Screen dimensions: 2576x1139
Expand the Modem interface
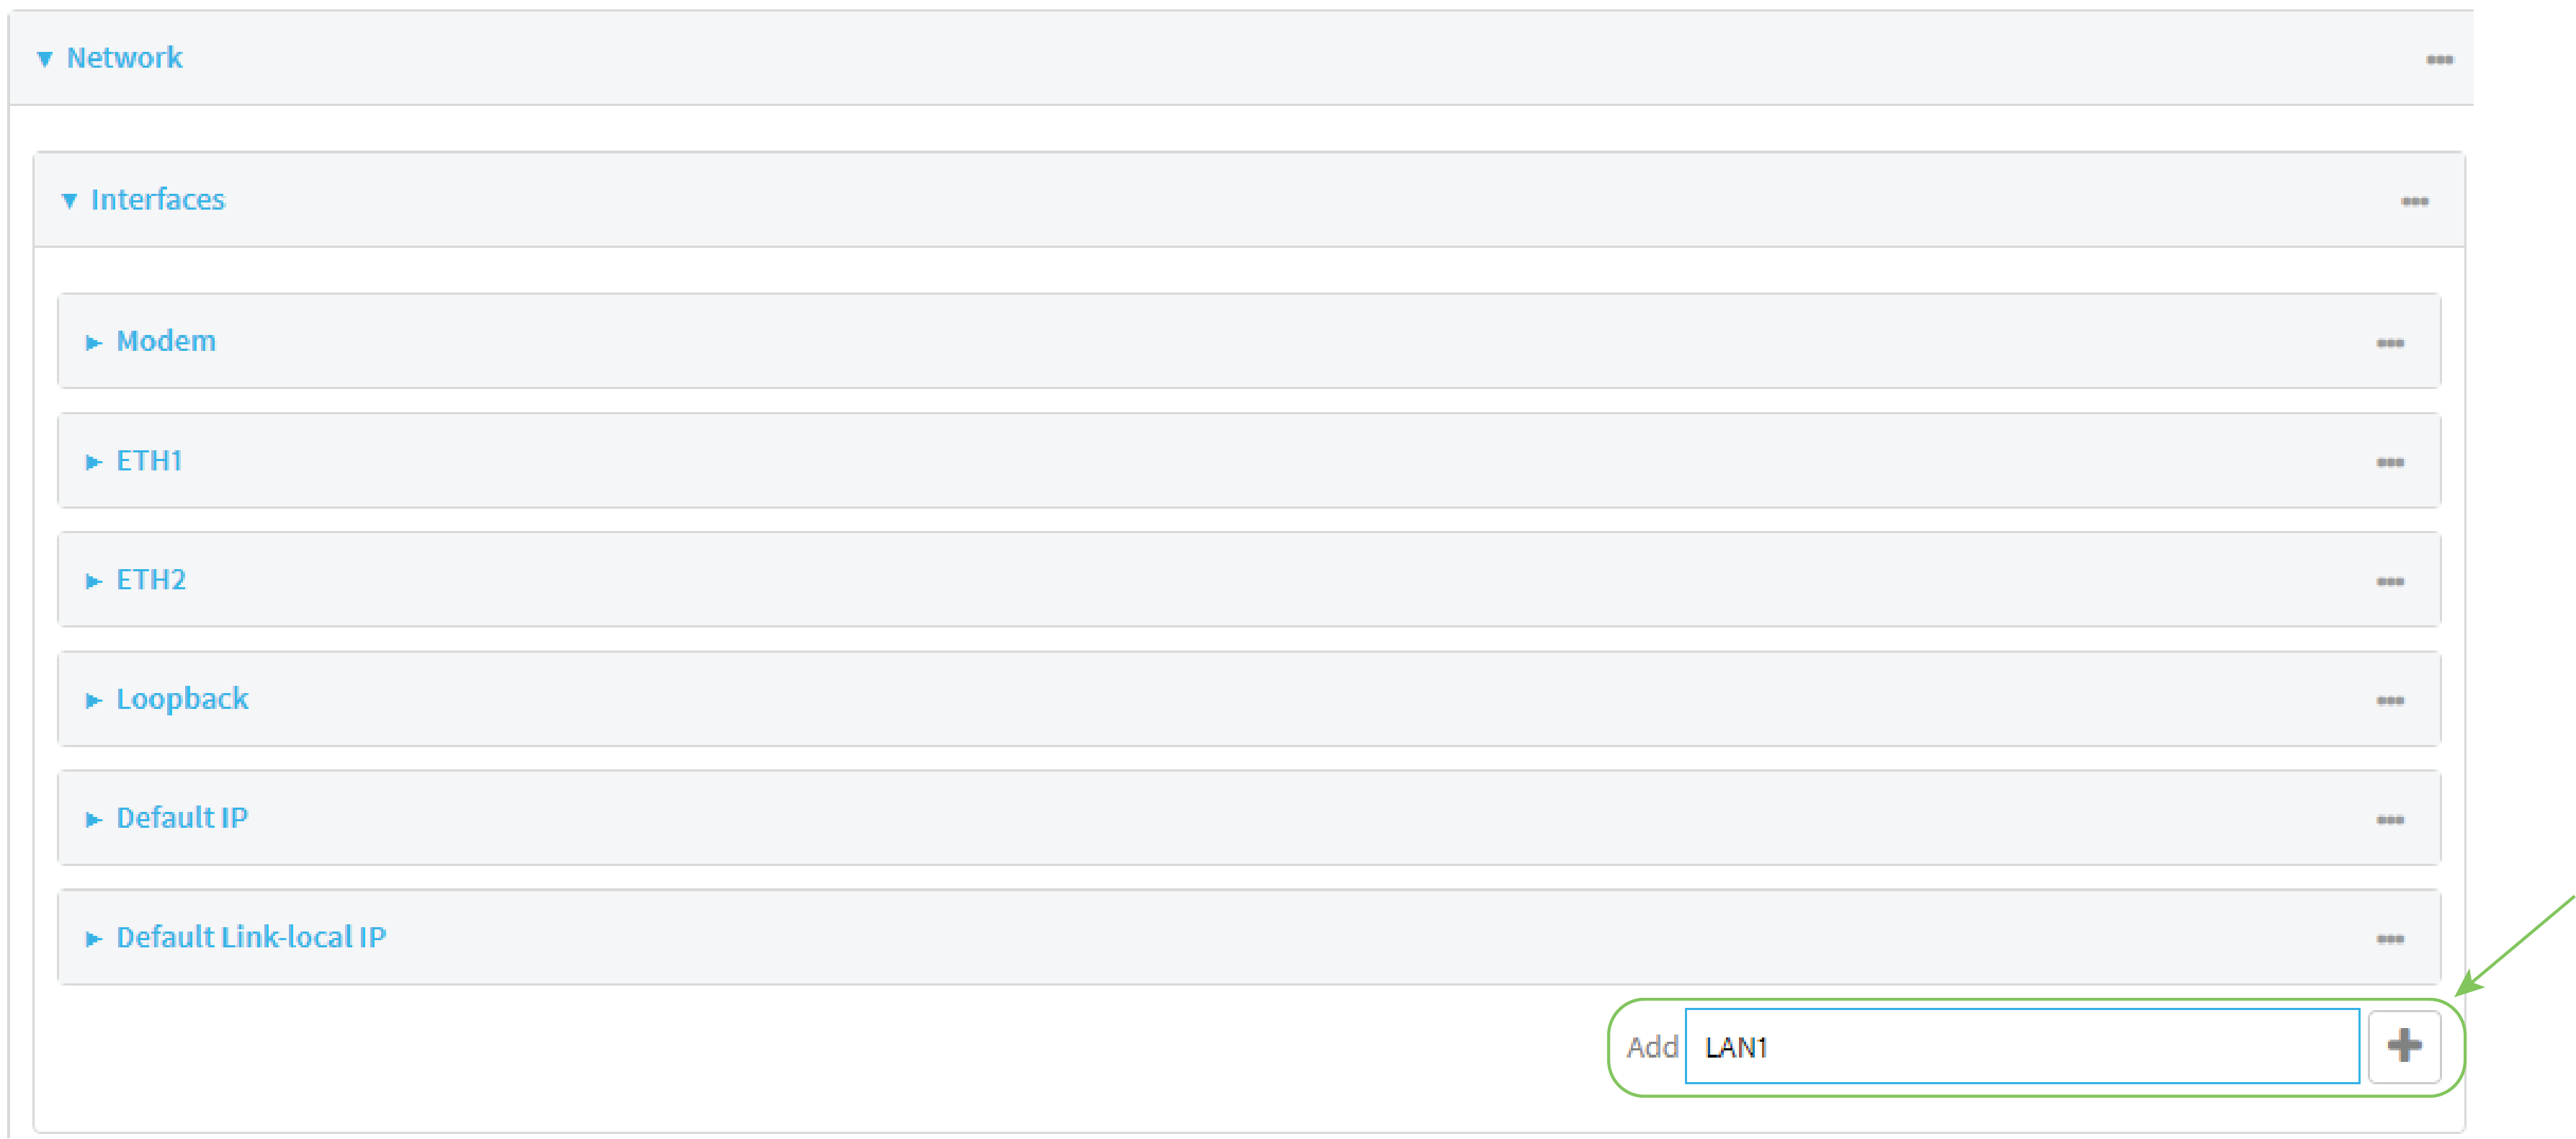point(94,342)
